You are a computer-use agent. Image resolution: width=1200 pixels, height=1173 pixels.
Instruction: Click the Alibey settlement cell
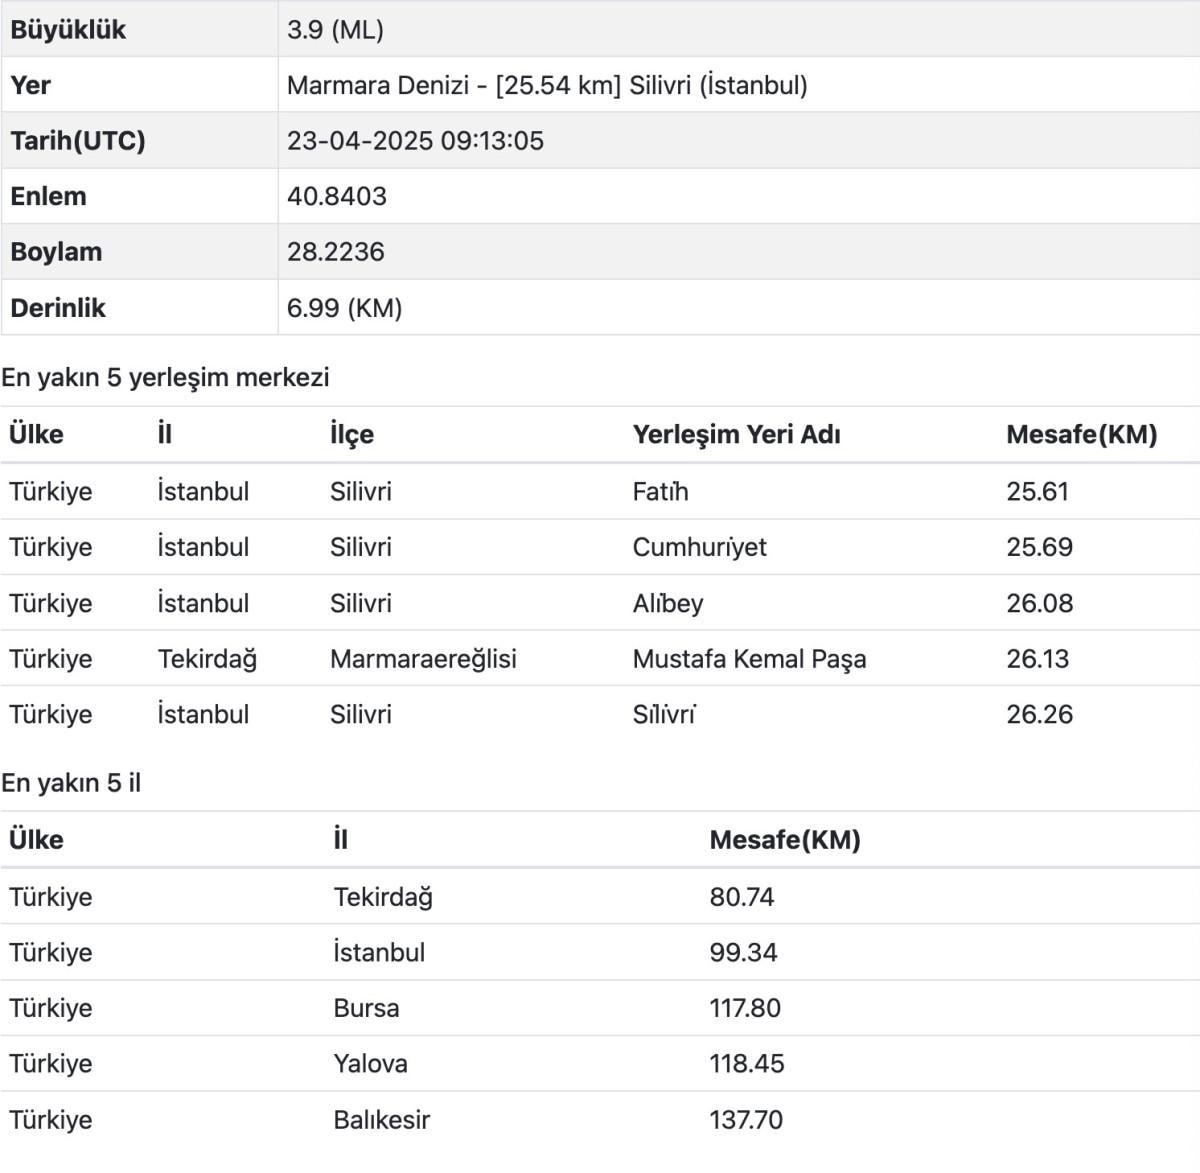[x=668, y=603]
